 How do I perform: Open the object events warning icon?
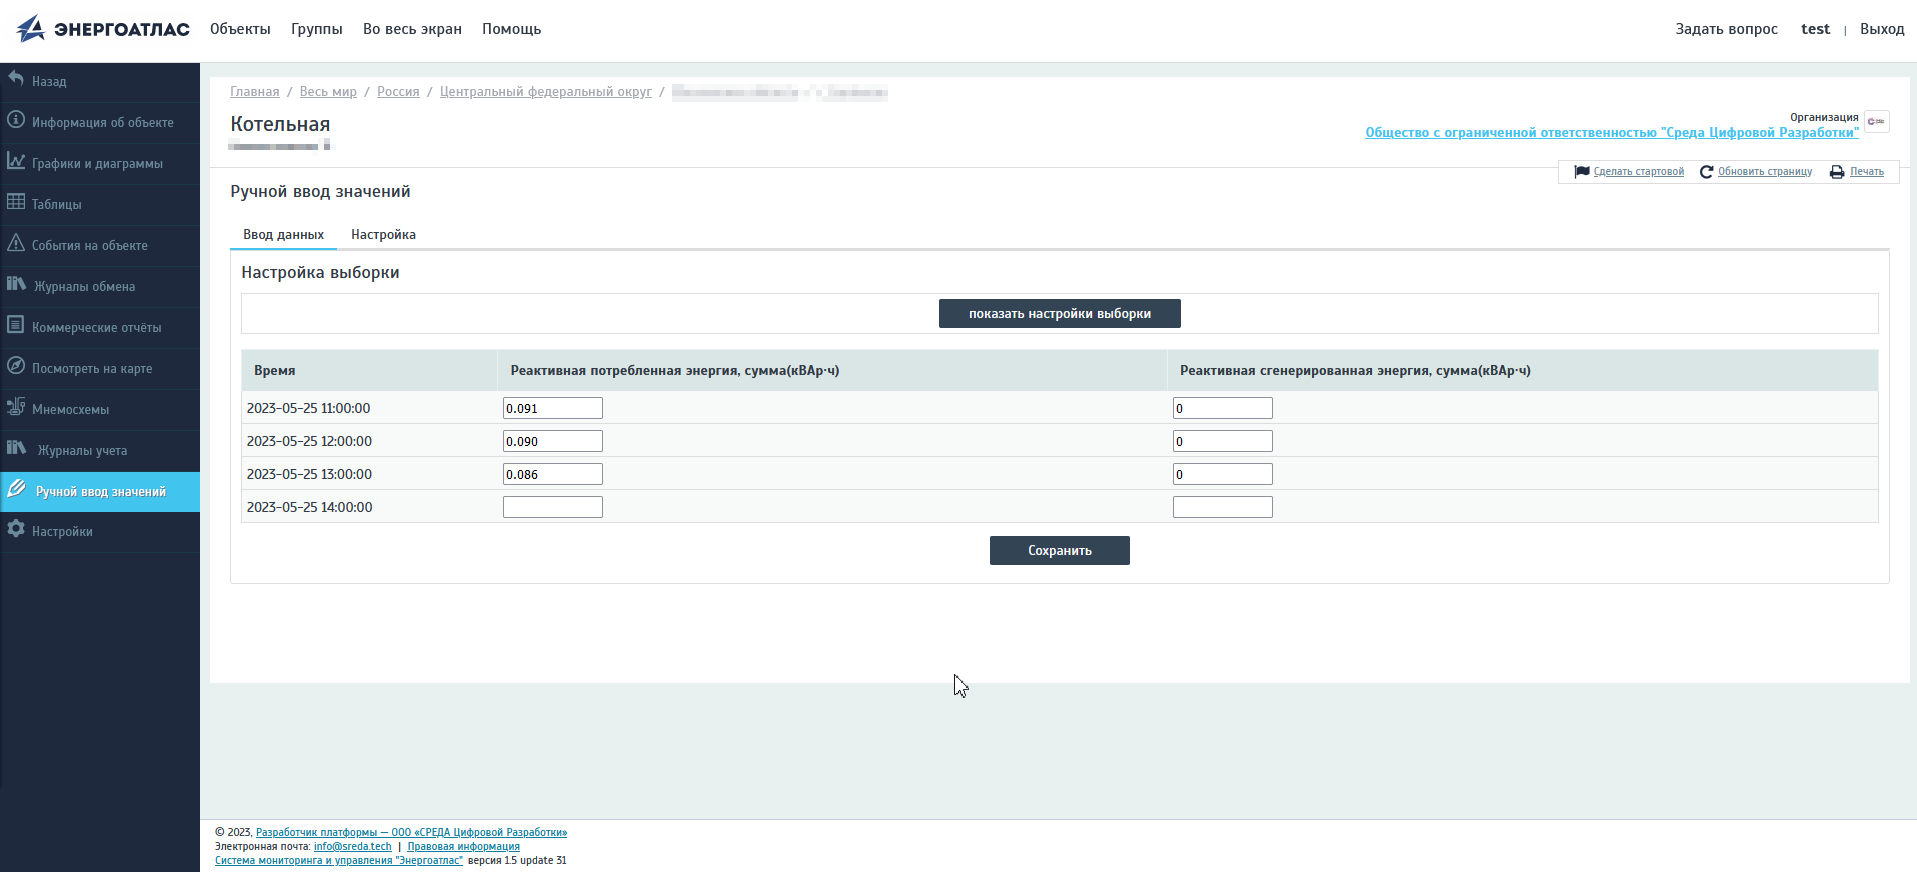(16, 243)
